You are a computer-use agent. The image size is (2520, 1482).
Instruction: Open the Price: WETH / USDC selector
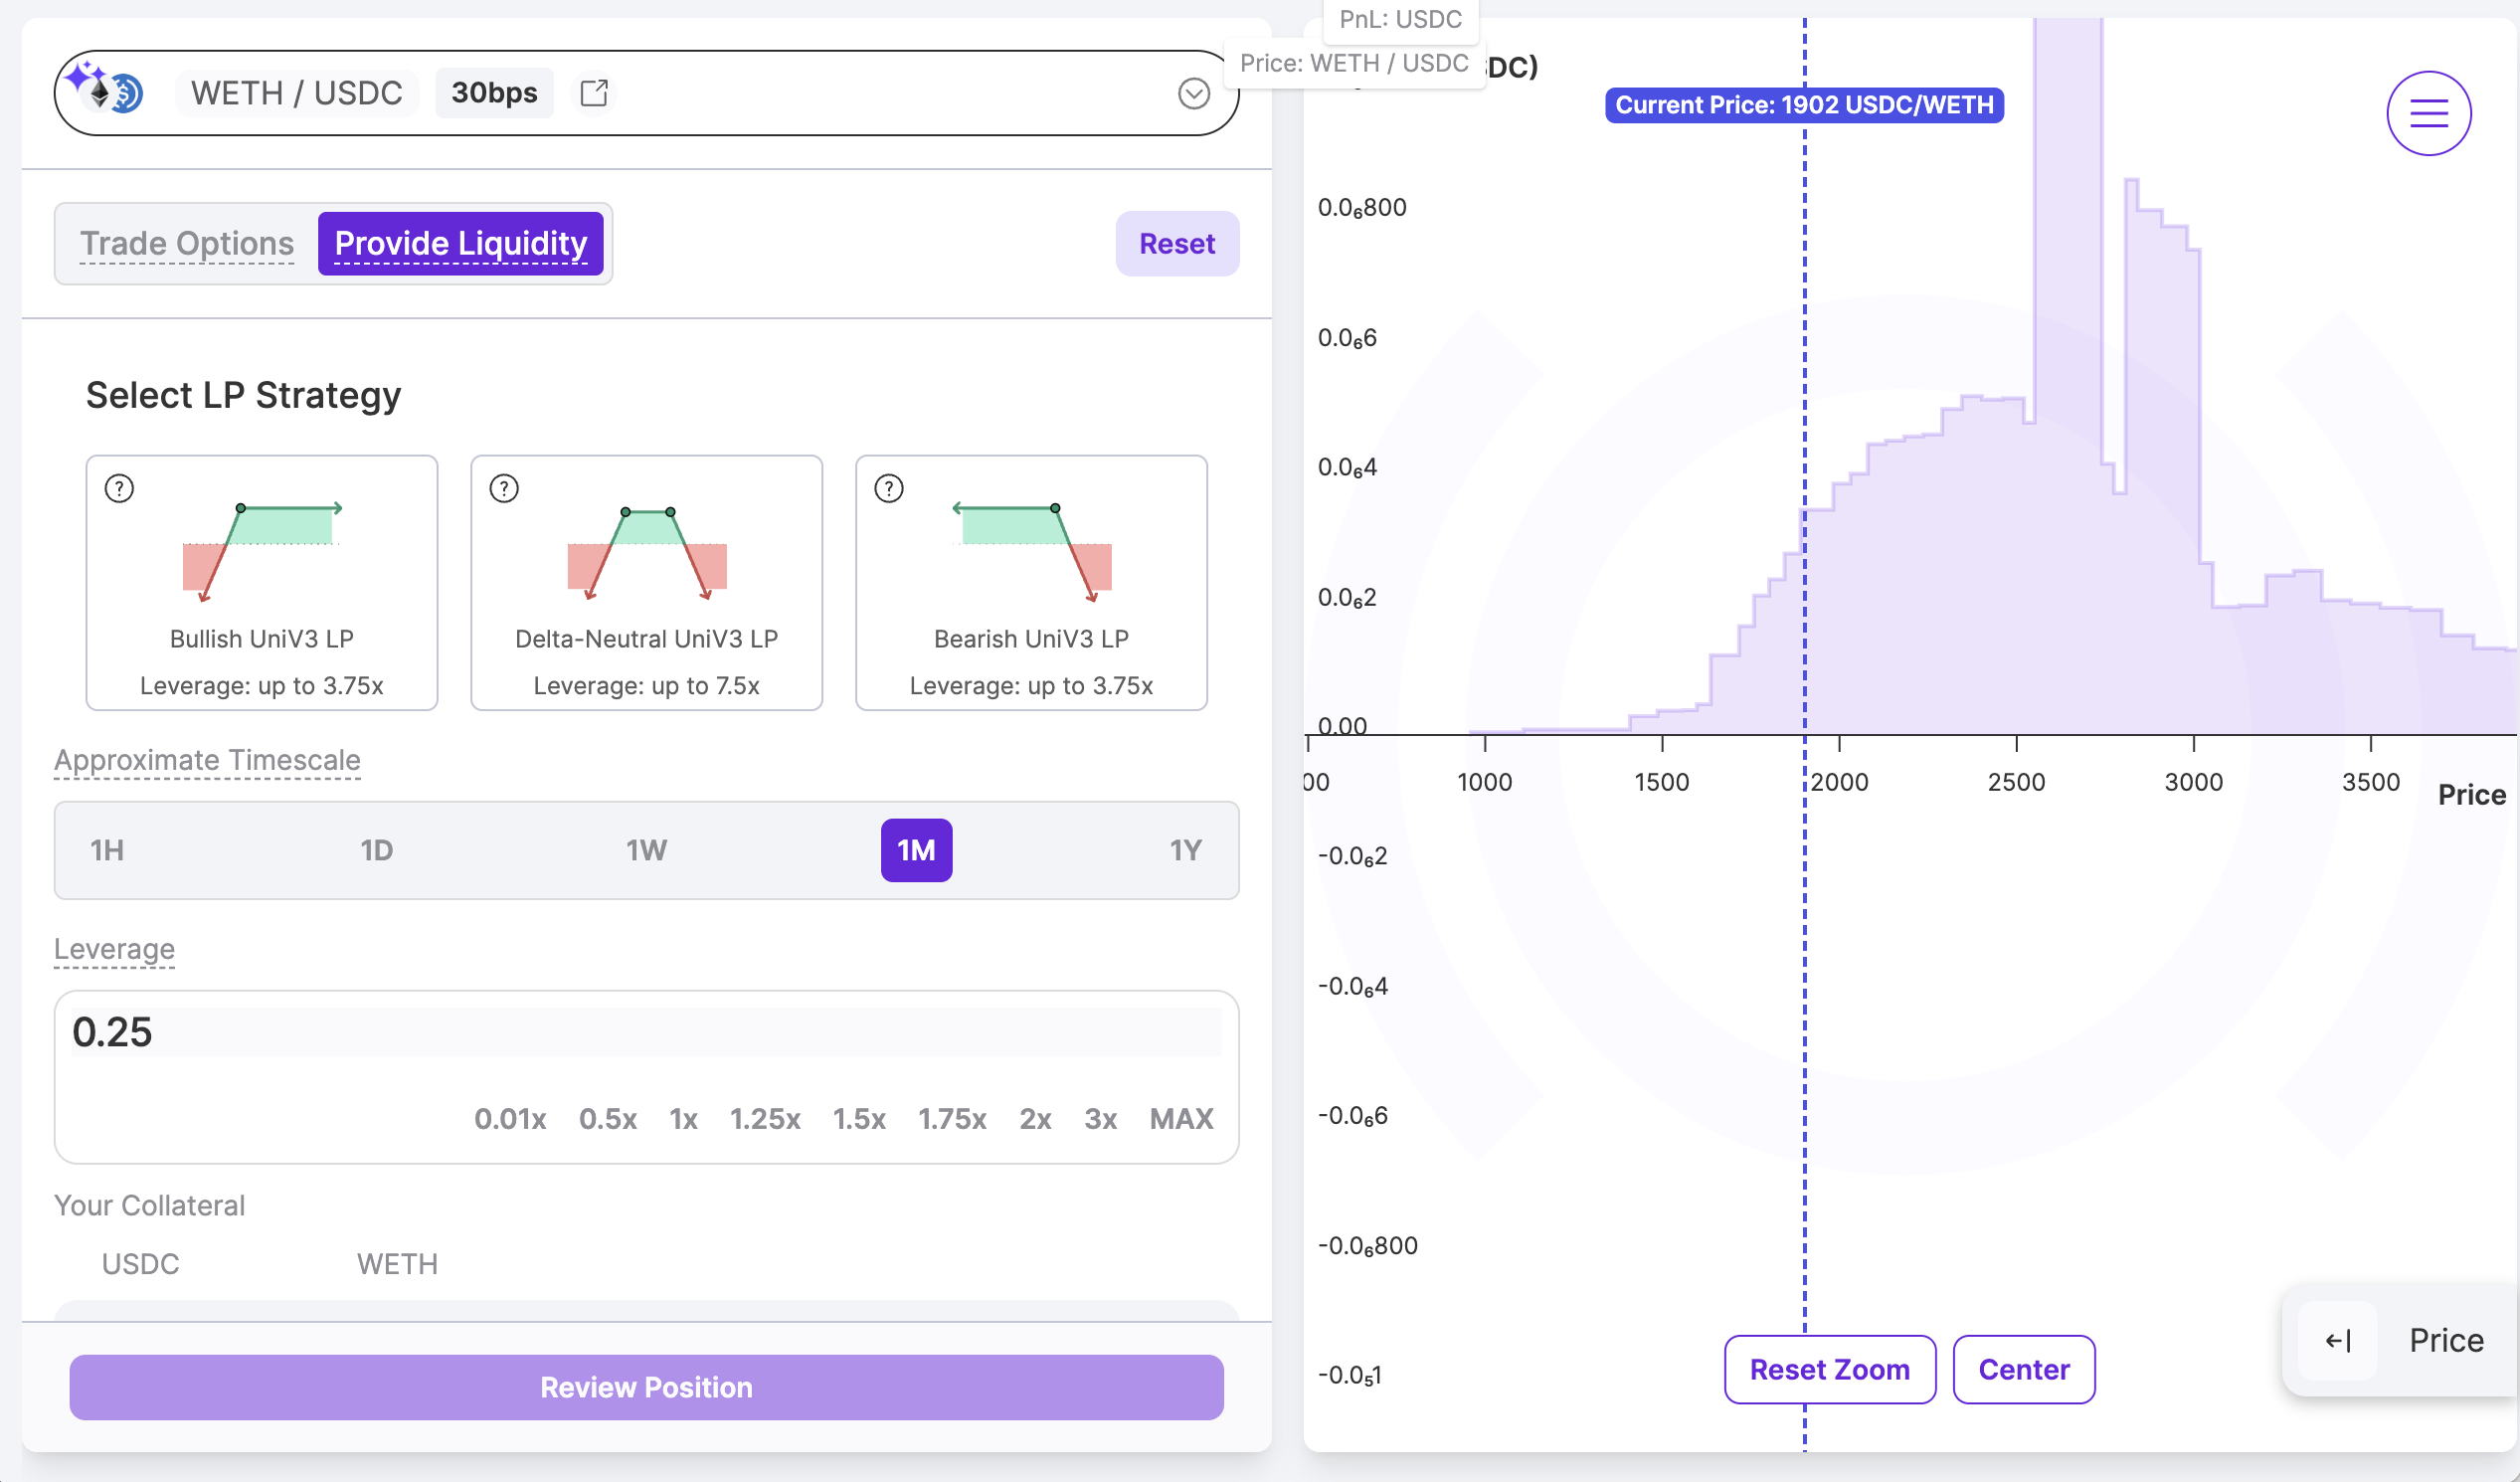pyautogui.click(x=1353, y=63)
